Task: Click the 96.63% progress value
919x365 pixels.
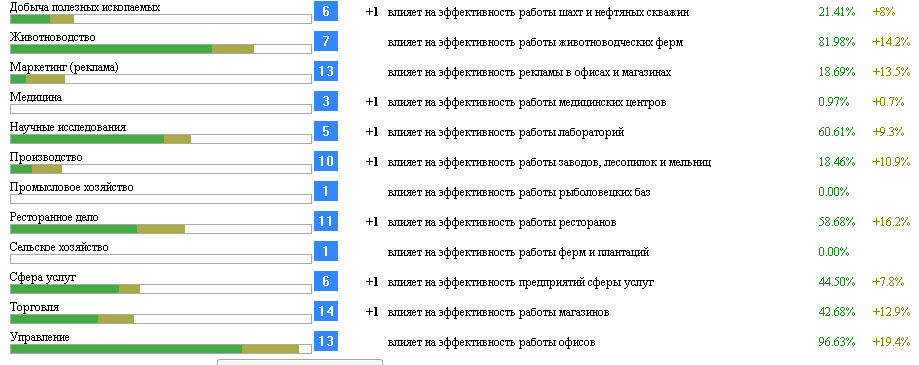Action: tap(837, 342)
